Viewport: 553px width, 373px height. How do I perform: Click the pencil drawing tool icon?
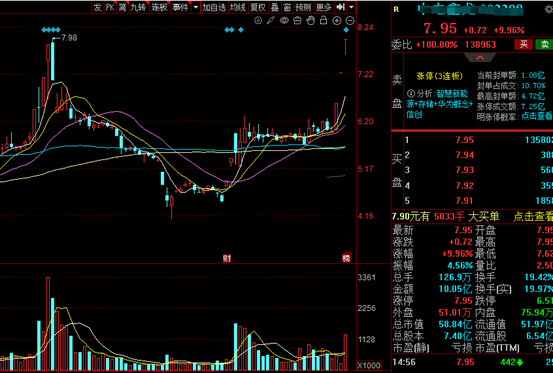point(271,20)
